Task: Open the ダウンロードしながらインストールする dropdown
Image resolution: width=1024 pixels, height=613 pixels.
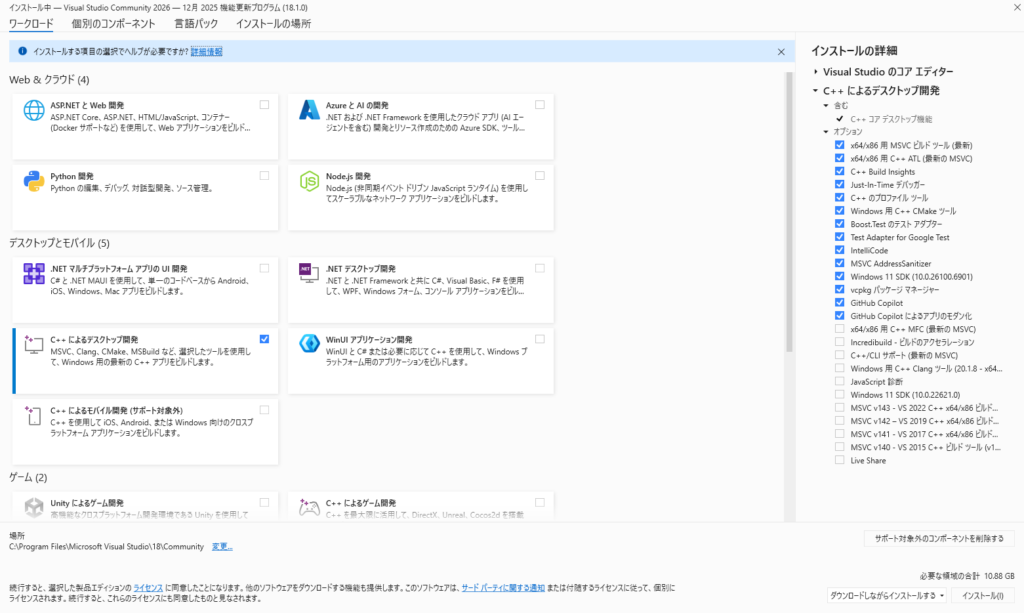Action: [x=887, y=596]
